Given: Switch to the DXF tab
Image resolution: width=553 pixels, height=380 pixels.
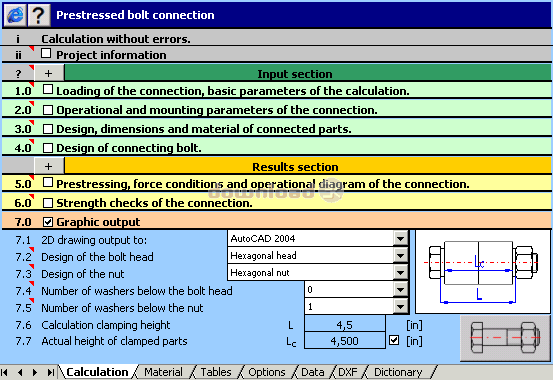Looking at the screenshot, I should pos(347,372).
